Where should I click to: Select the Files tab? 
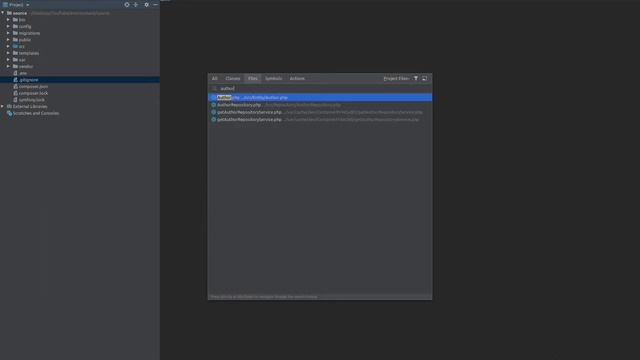tap(253, 78)
